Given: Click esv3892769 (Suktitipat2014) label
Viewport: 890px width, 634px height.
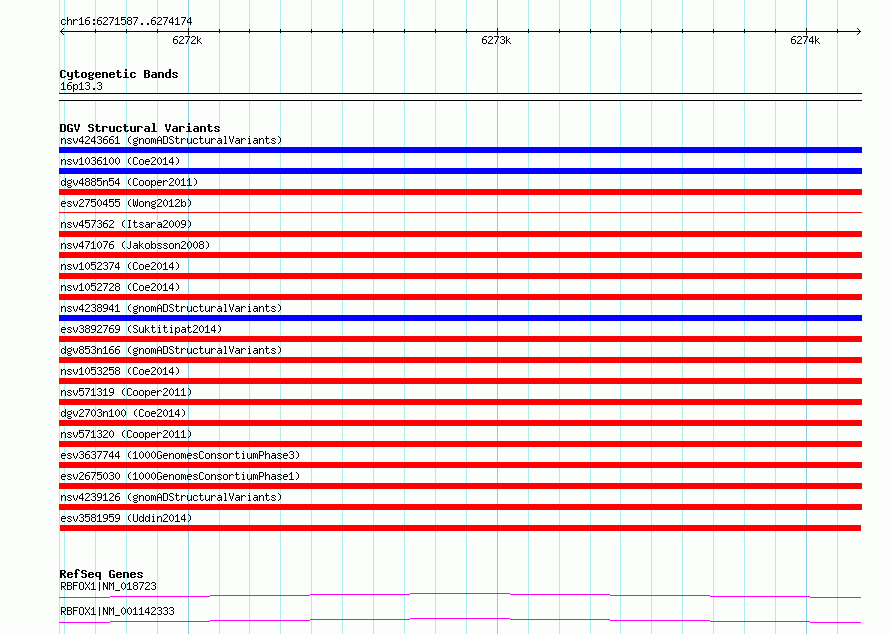Looking at the screenshot, I should click(x=141, y=329).
